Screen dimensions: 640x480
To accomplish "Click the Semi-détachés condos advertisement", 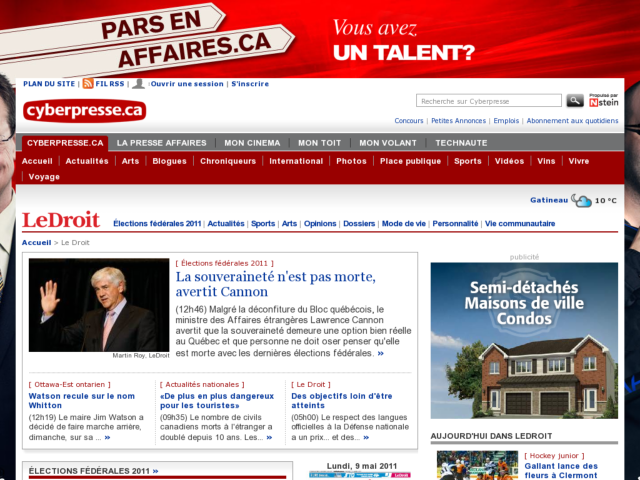I will (x=524, y=340).
